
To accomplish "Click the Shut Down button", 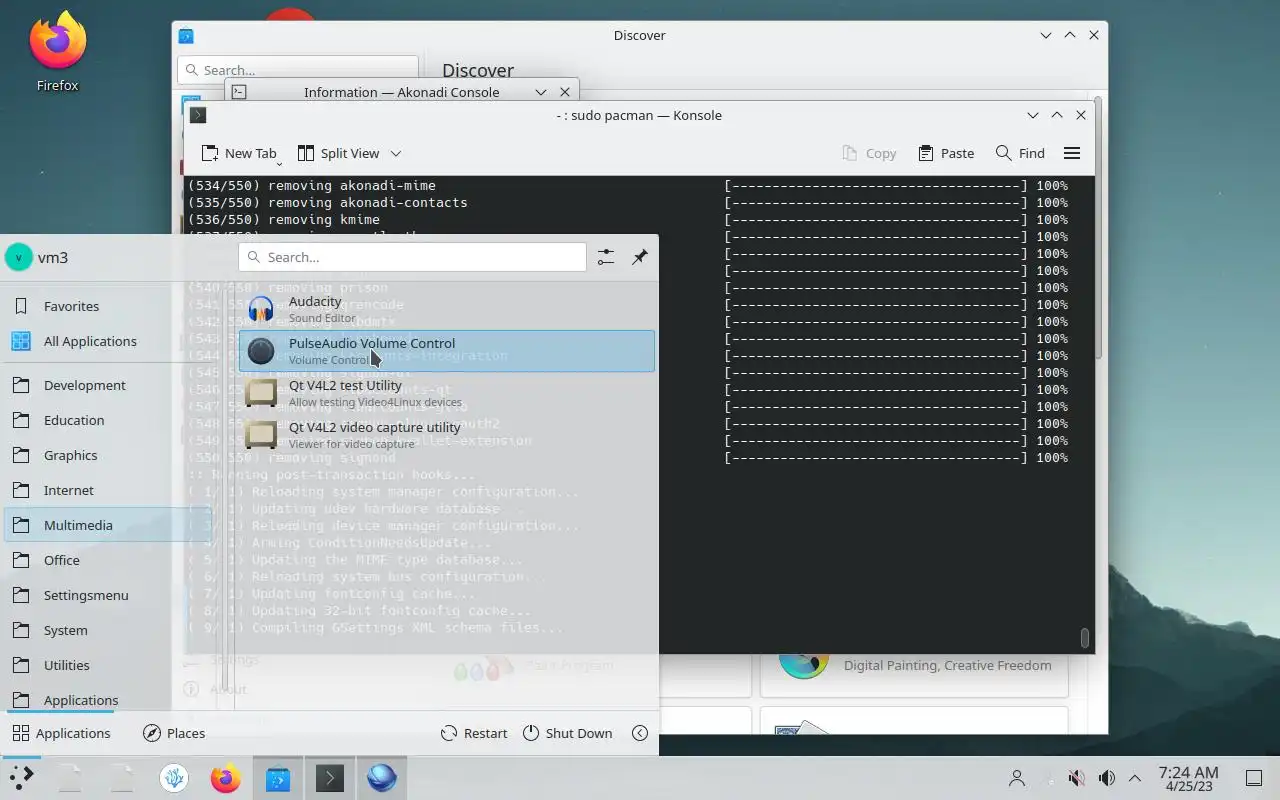I will point(567,733).
